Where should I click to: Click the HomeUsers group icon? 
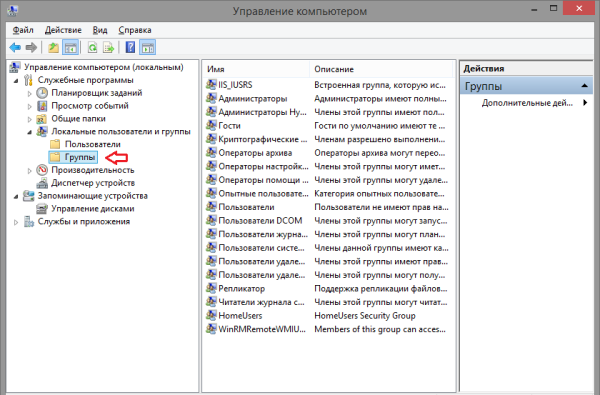click(x=211, y=315)
